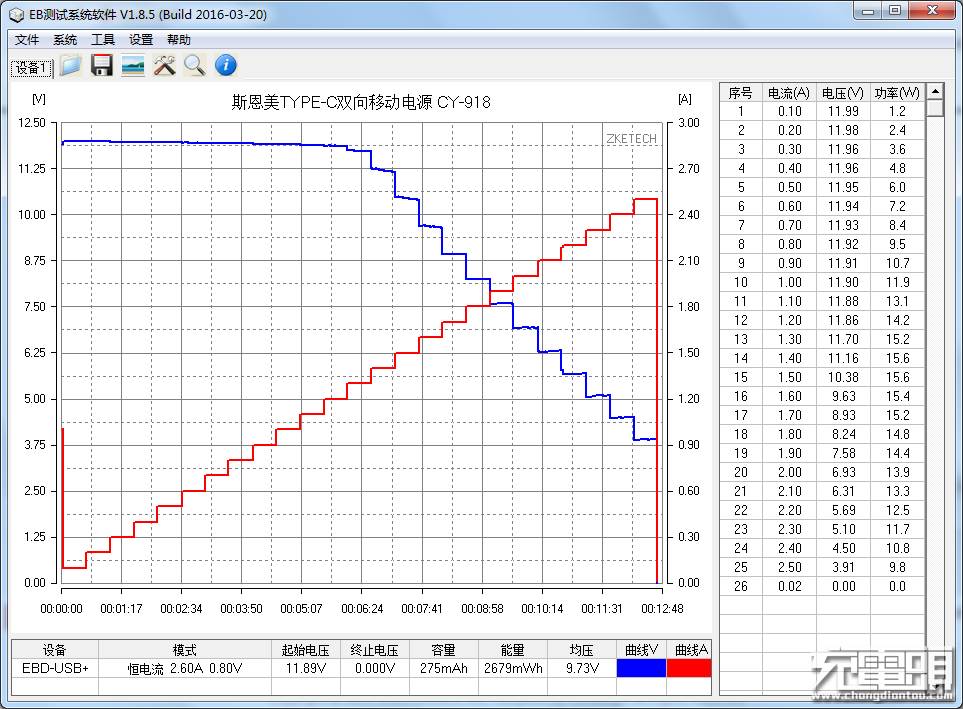Viewport: 963px width, 709px height.
Task: Click the 11.89V start voltage cell
Action: (306, 668)
